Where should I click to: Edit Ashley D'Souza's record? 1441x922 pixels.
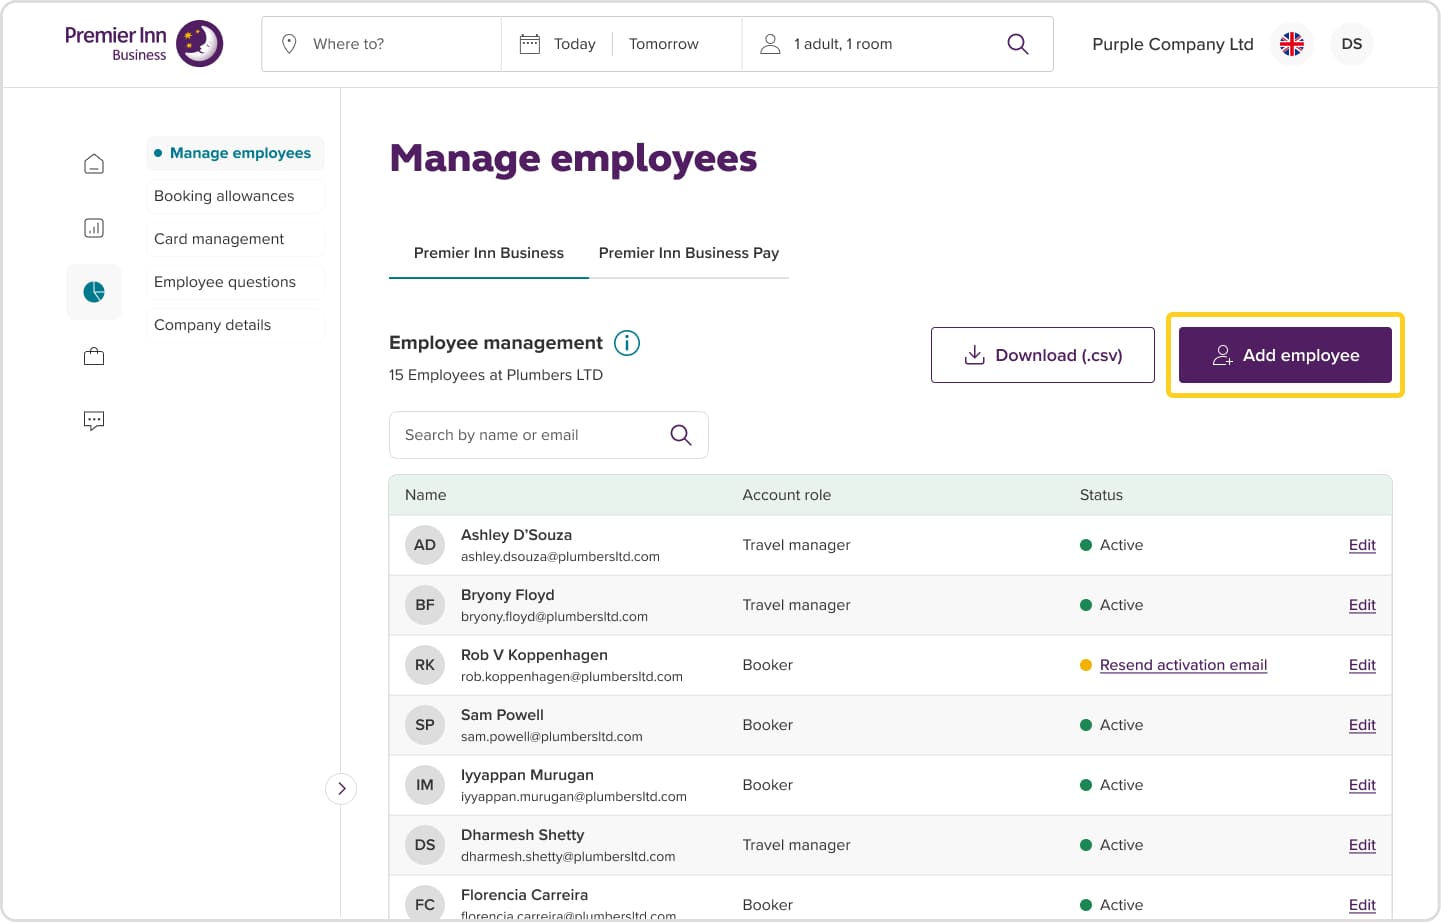coord(1362,545)
